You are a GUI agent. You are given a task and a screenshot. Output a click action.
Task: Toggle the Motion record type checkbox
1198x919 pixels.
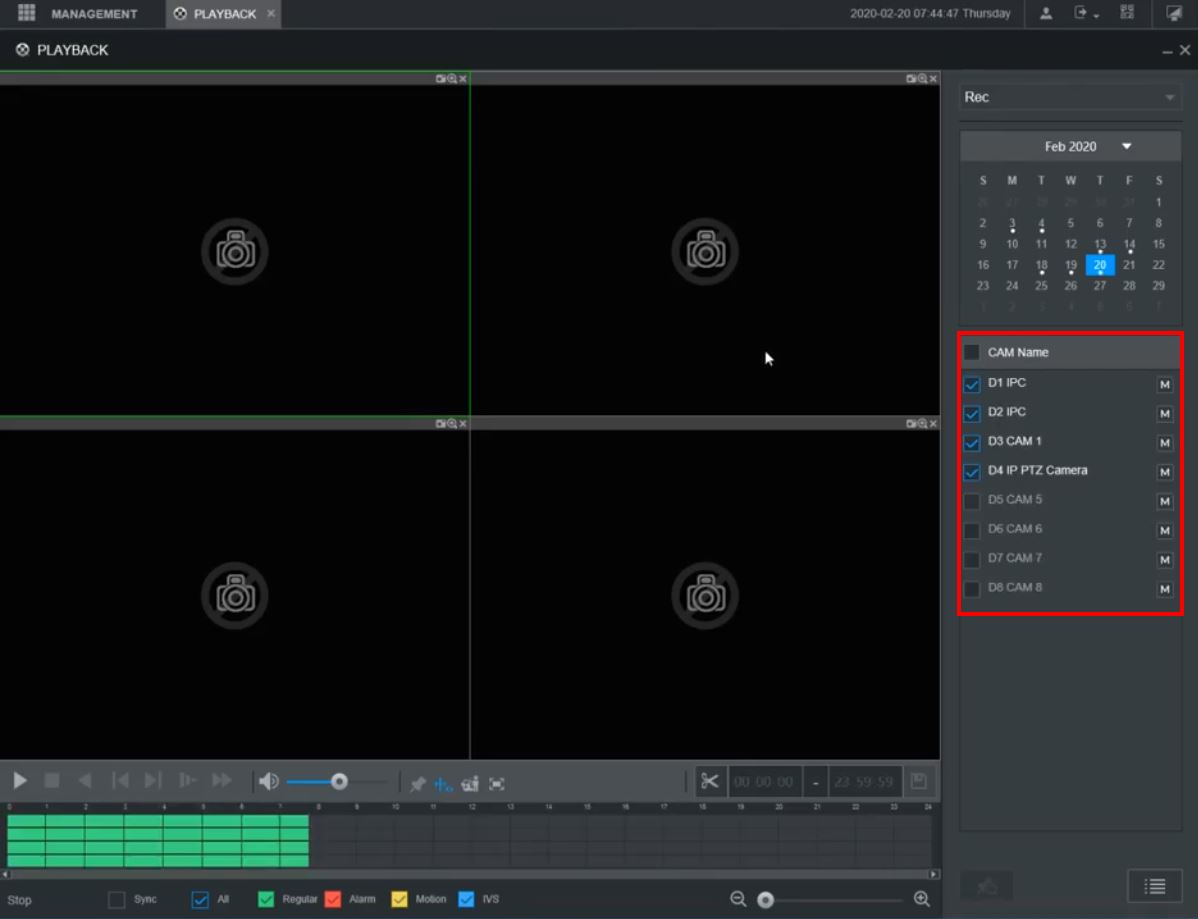point(400,899)
